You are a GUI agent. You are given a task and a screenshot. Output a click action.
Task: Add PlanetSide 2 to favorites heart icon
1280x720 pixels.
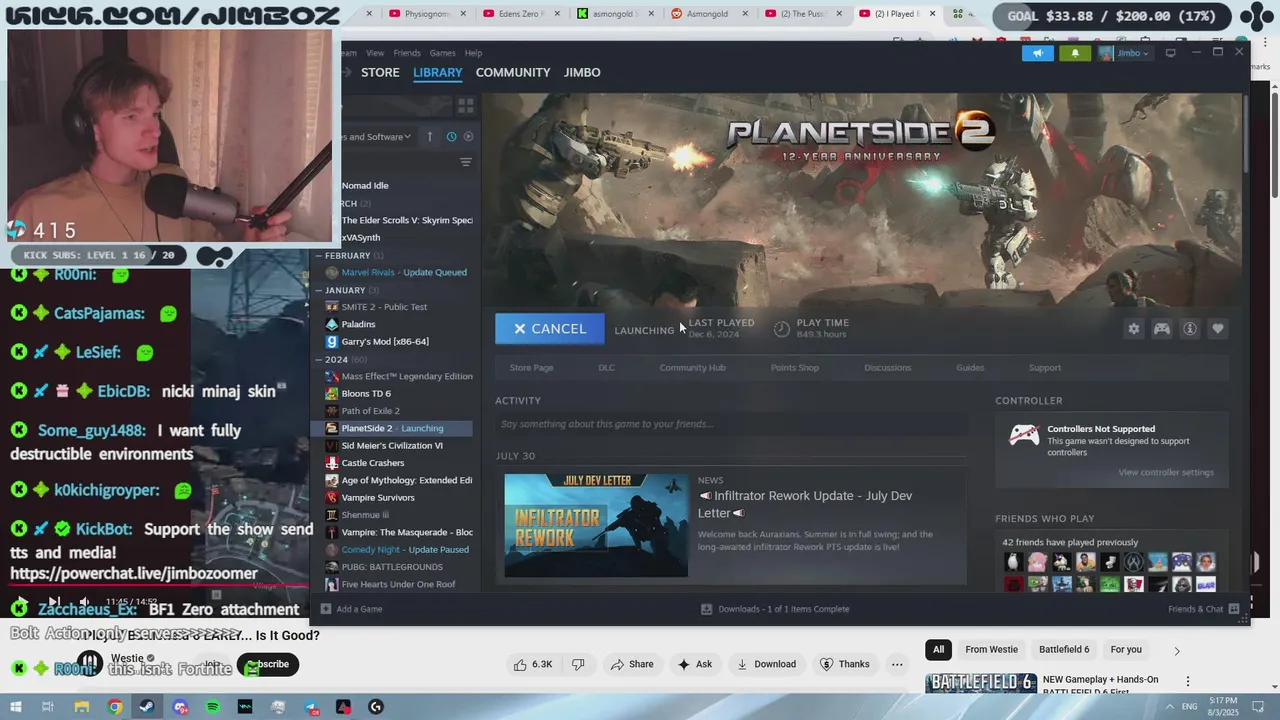[1217, 329]
